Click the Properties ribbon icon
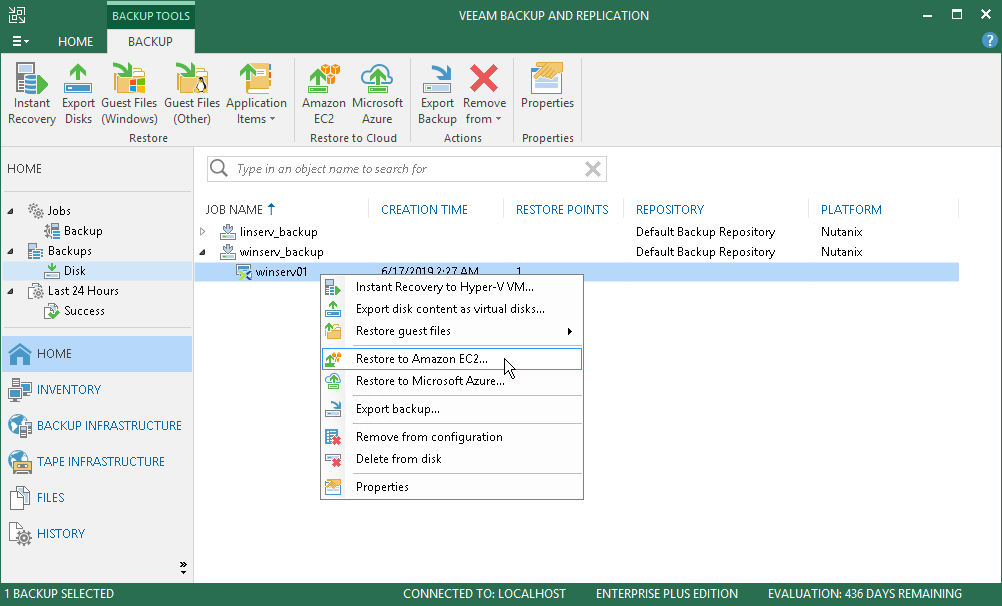 click(547, 86)
